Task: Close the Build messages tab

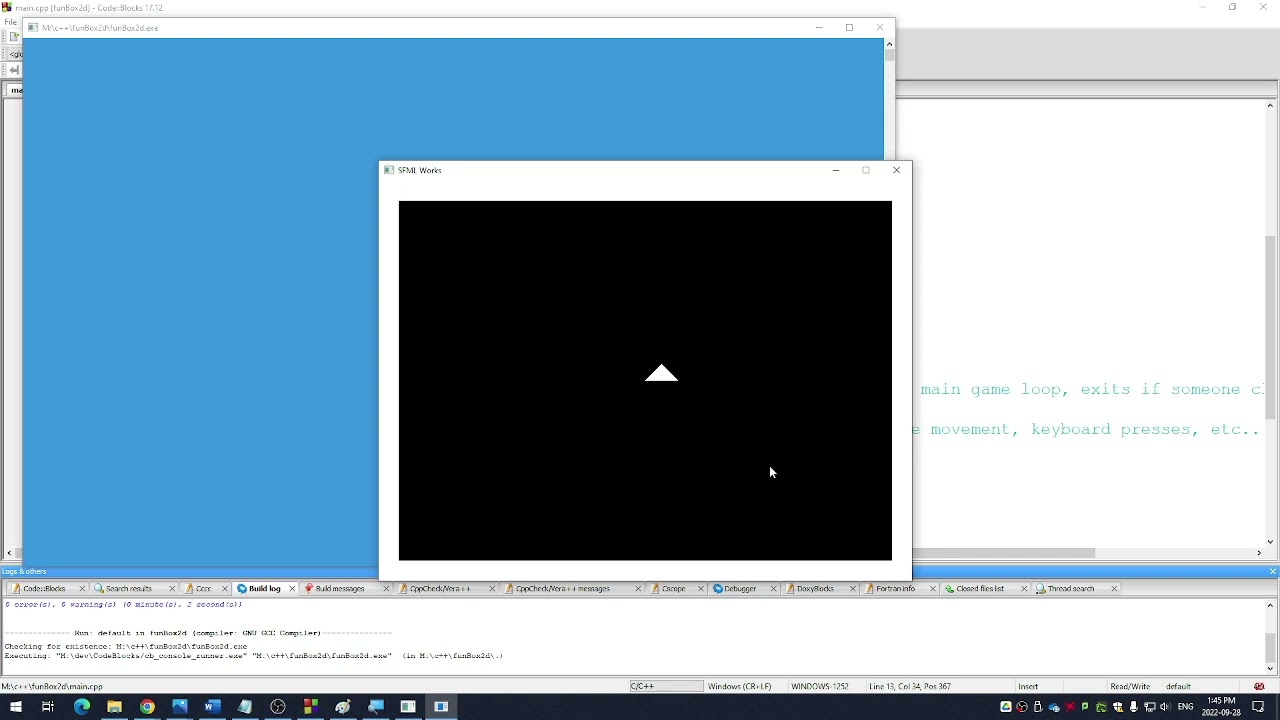Action: point(386,589)
